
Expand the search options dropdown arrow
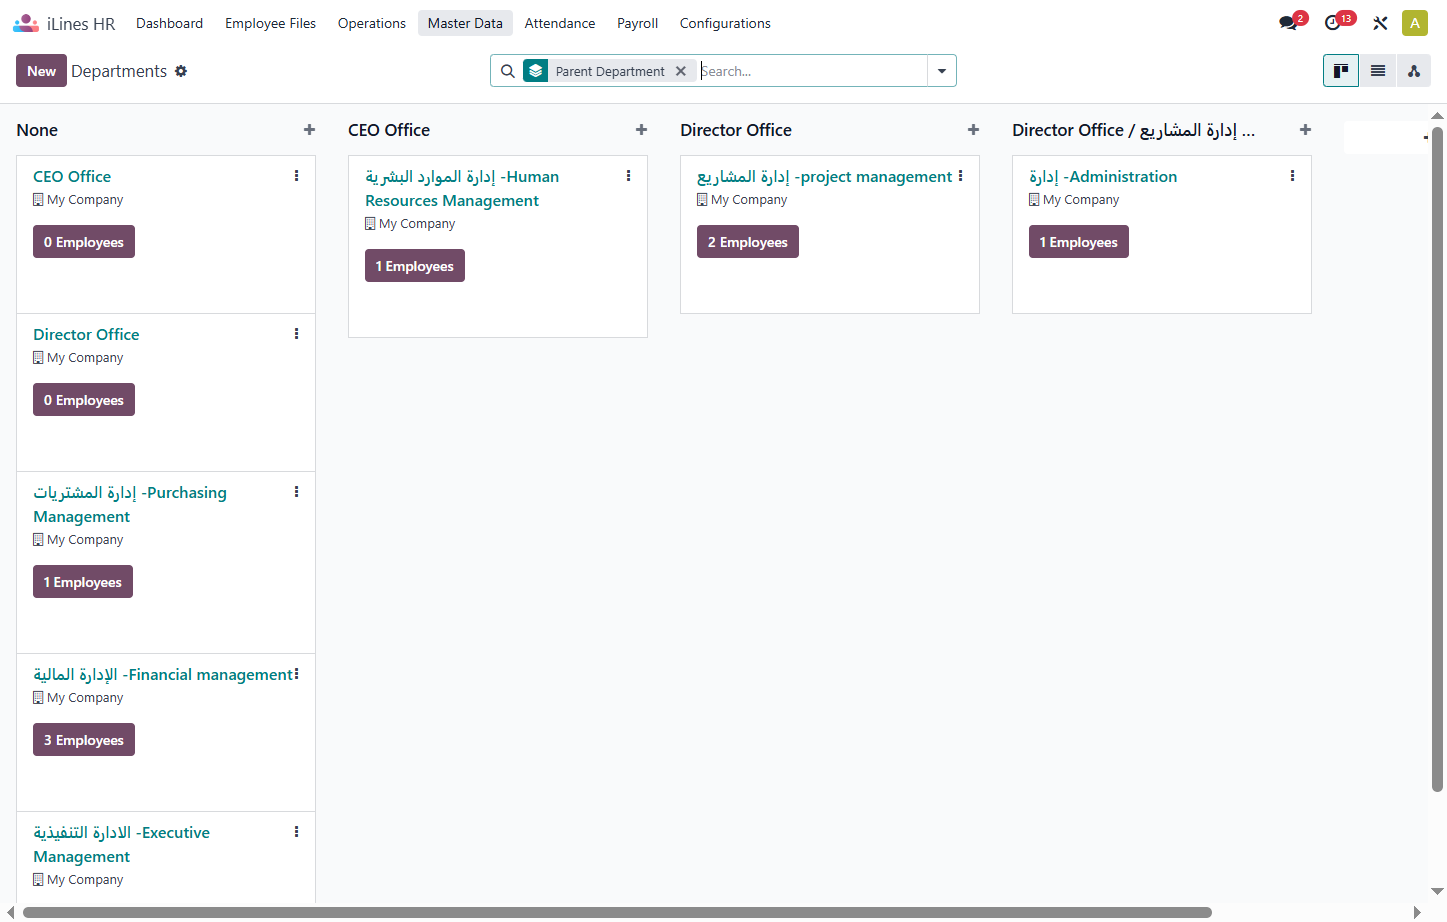tap(942, 71)
